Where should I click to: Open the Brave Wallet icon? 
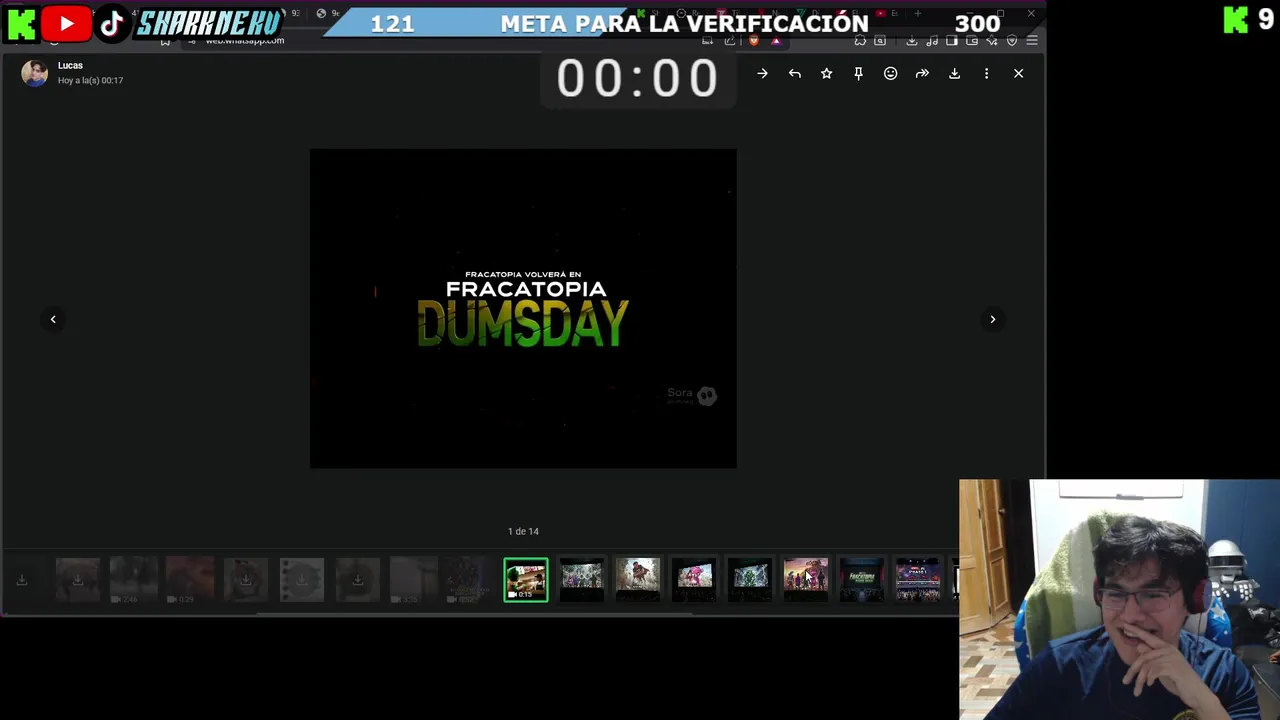pyautogui.click(x=972, y=40)
